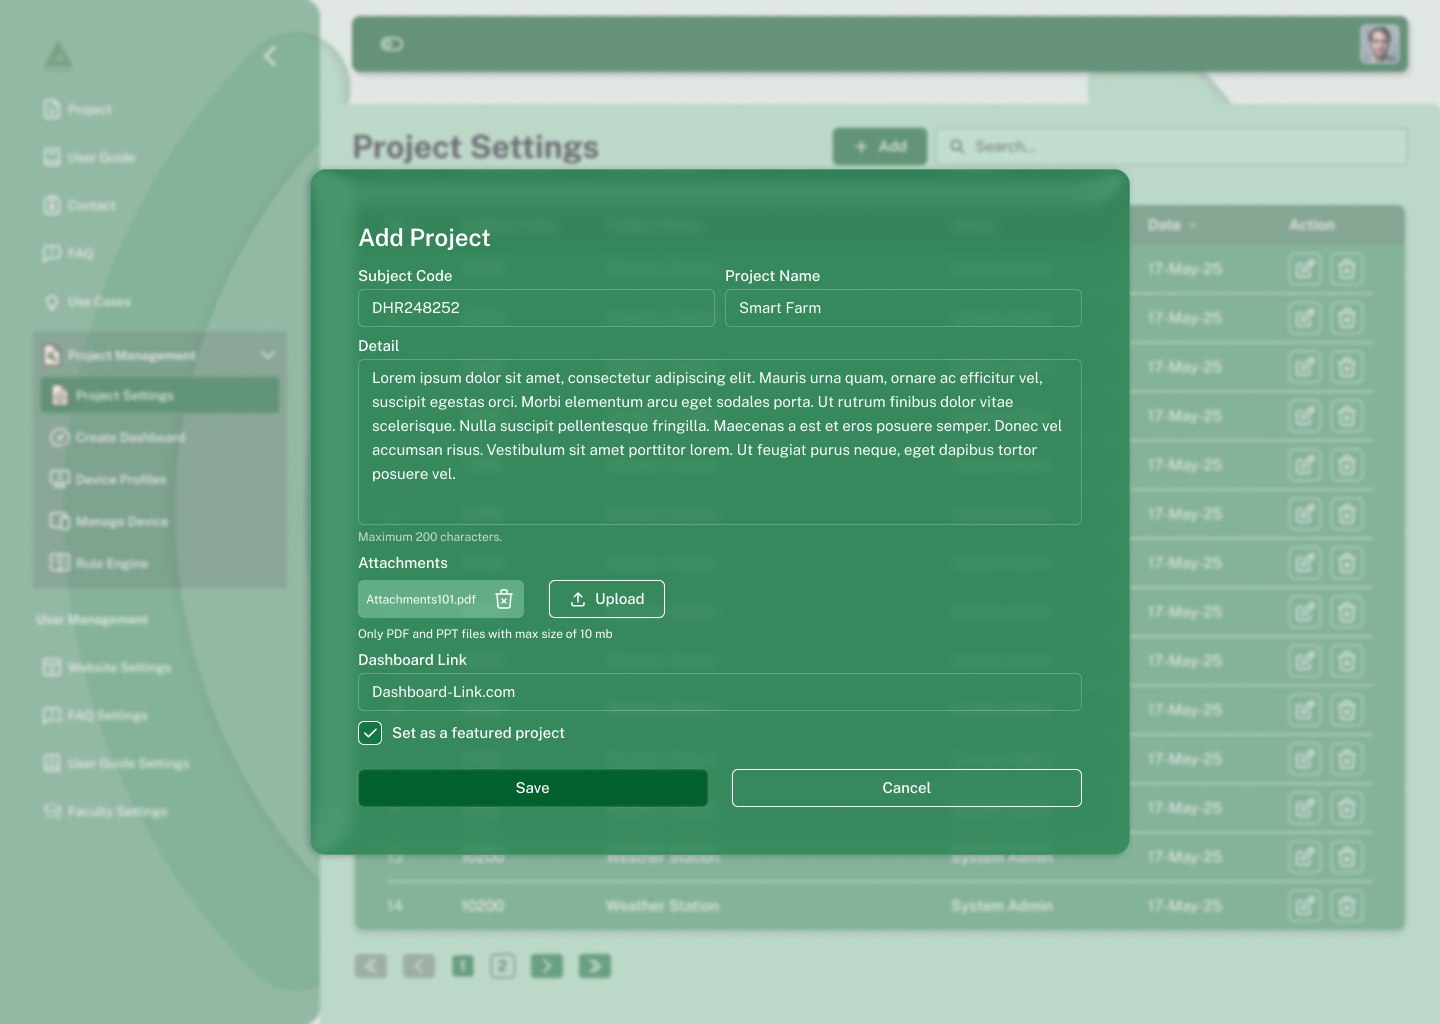Image resolution: width=1440 pixels, height=1024 pixels.
Task: Select the Attachments101.pdf file chip
Action: point(441,599)
